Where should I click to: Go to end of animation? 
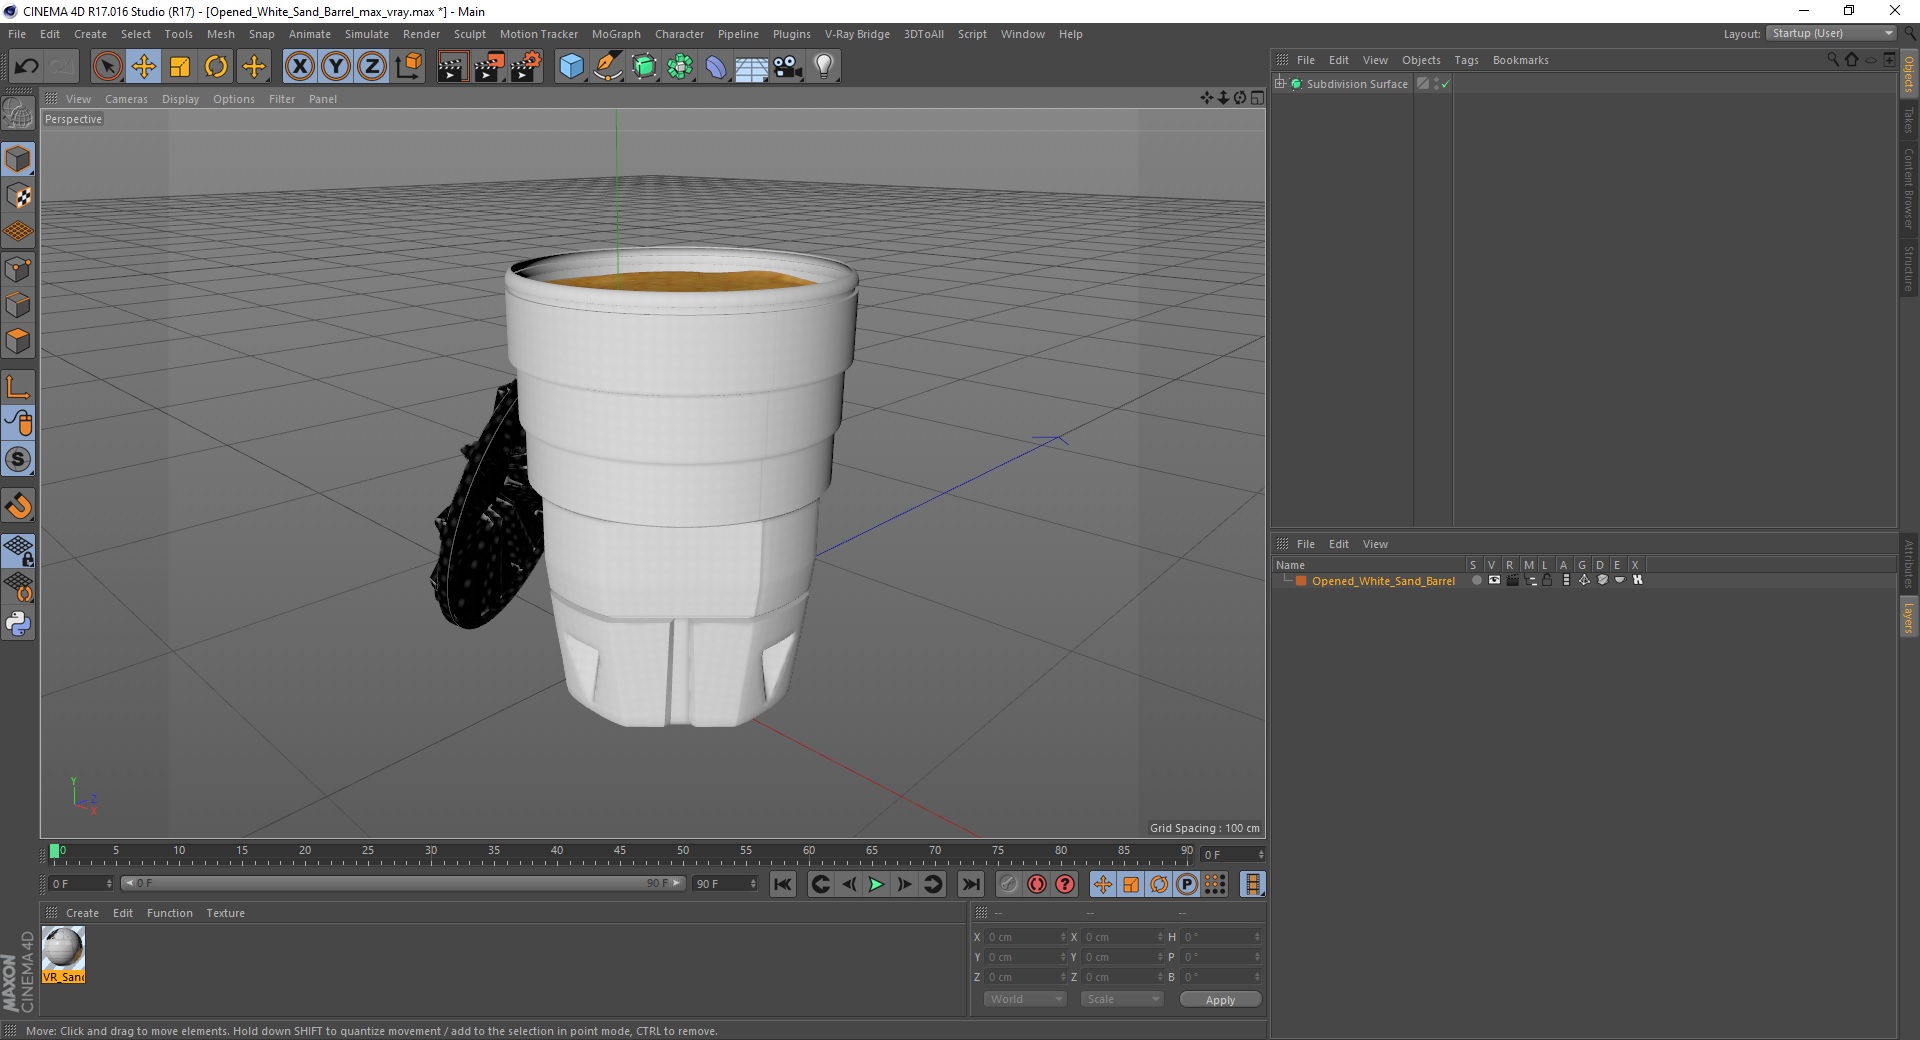(970, 884)
